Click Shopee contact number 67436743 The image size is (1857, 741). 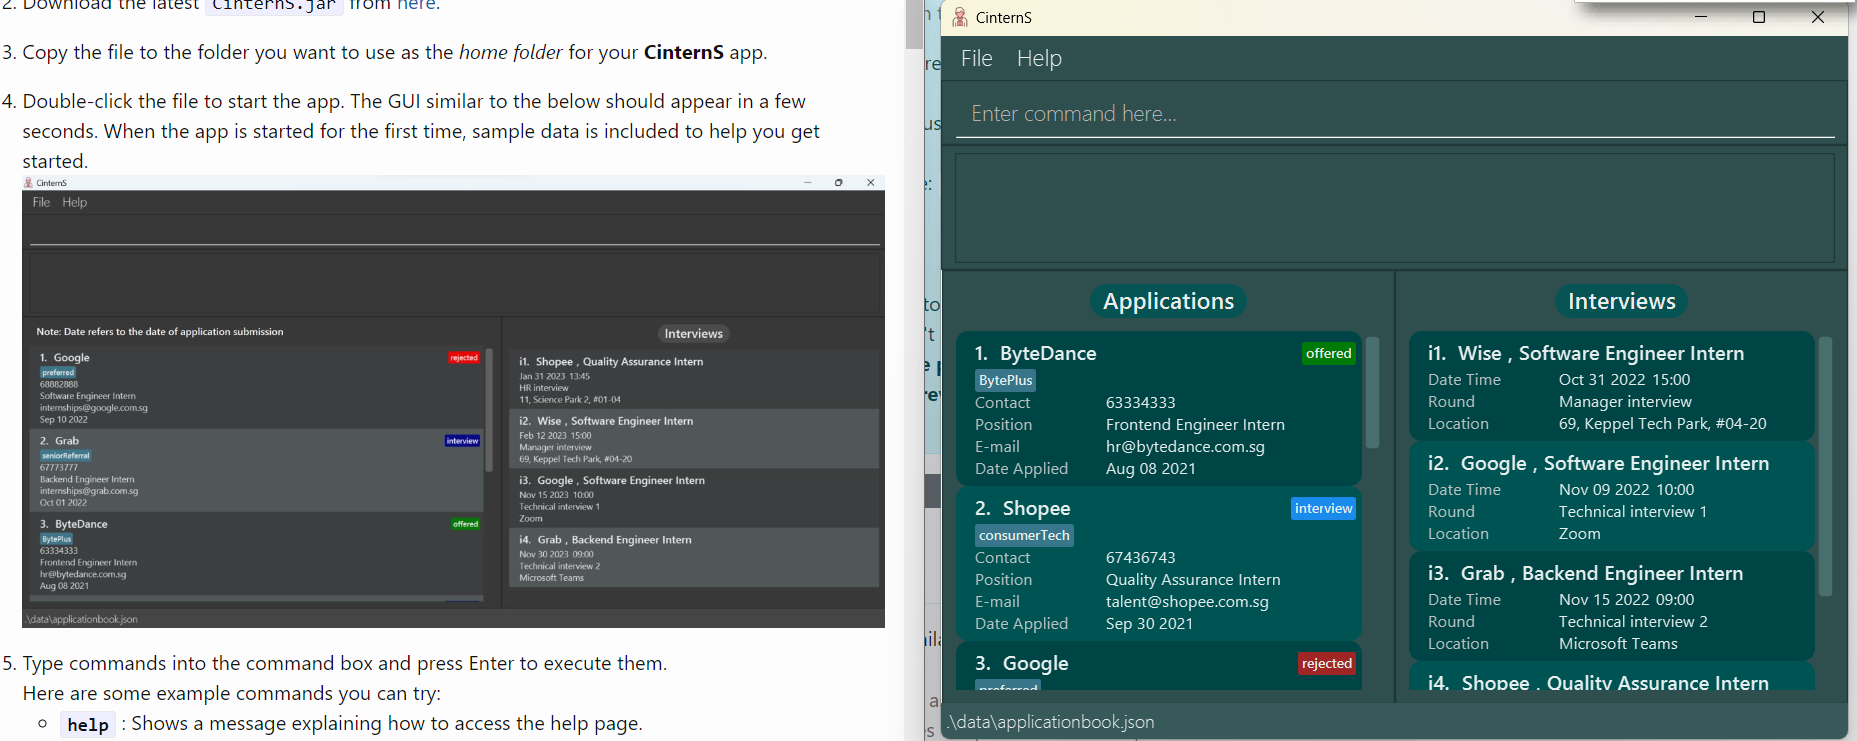[1140, 558]
